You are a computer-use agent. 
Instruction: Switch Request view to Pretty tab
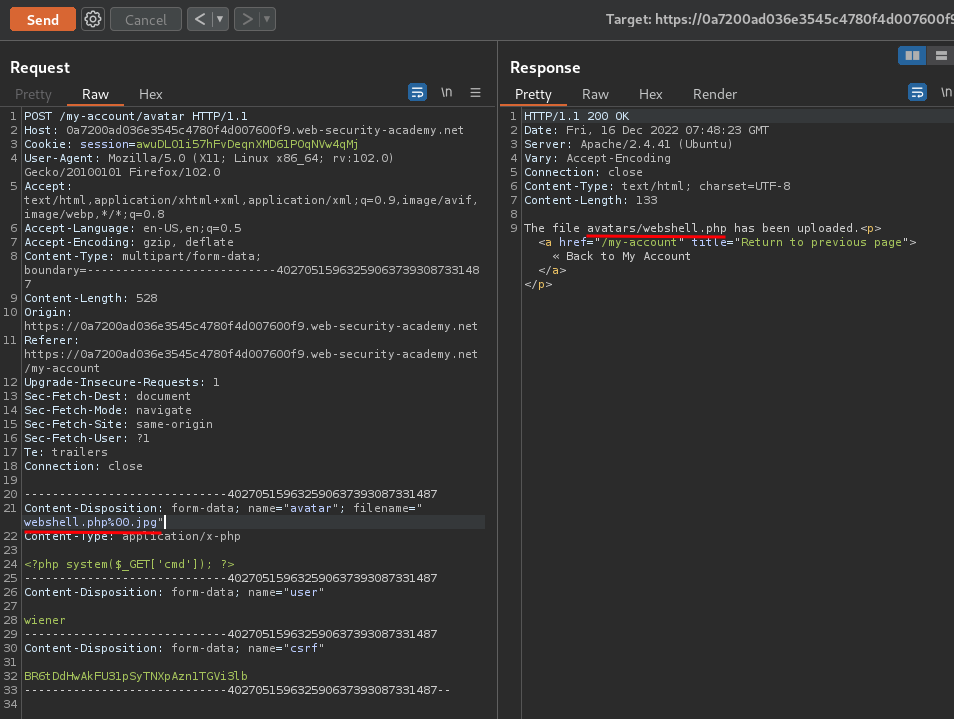pyautogui.click(x=33, y=94)
